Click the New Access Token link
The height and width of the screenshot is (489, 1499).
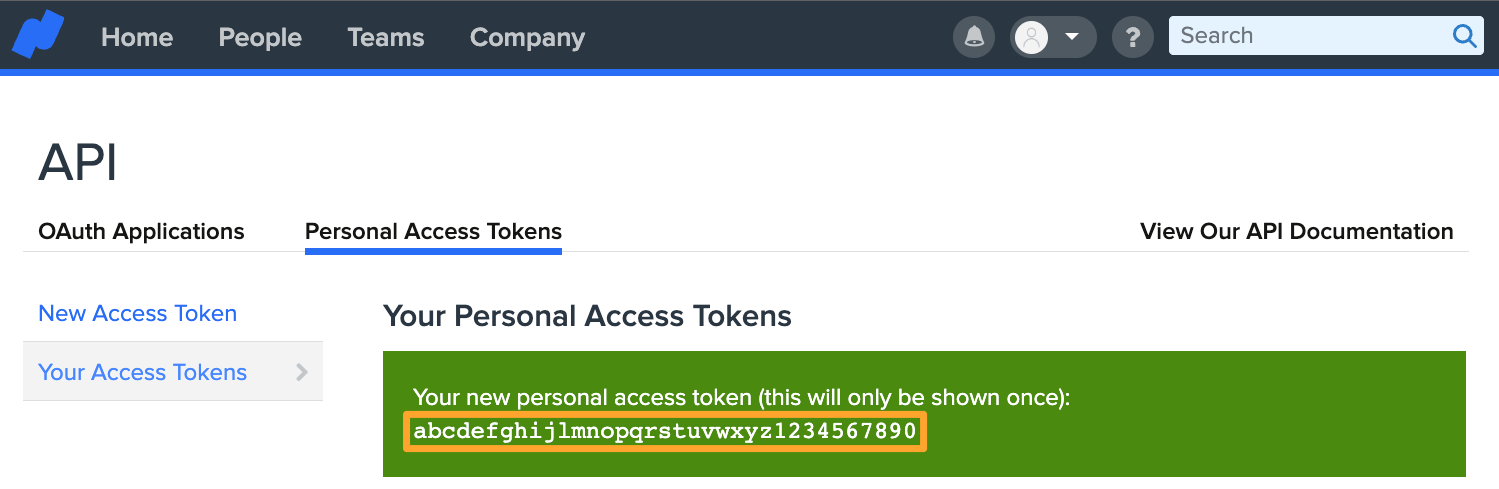coord(138,313)
